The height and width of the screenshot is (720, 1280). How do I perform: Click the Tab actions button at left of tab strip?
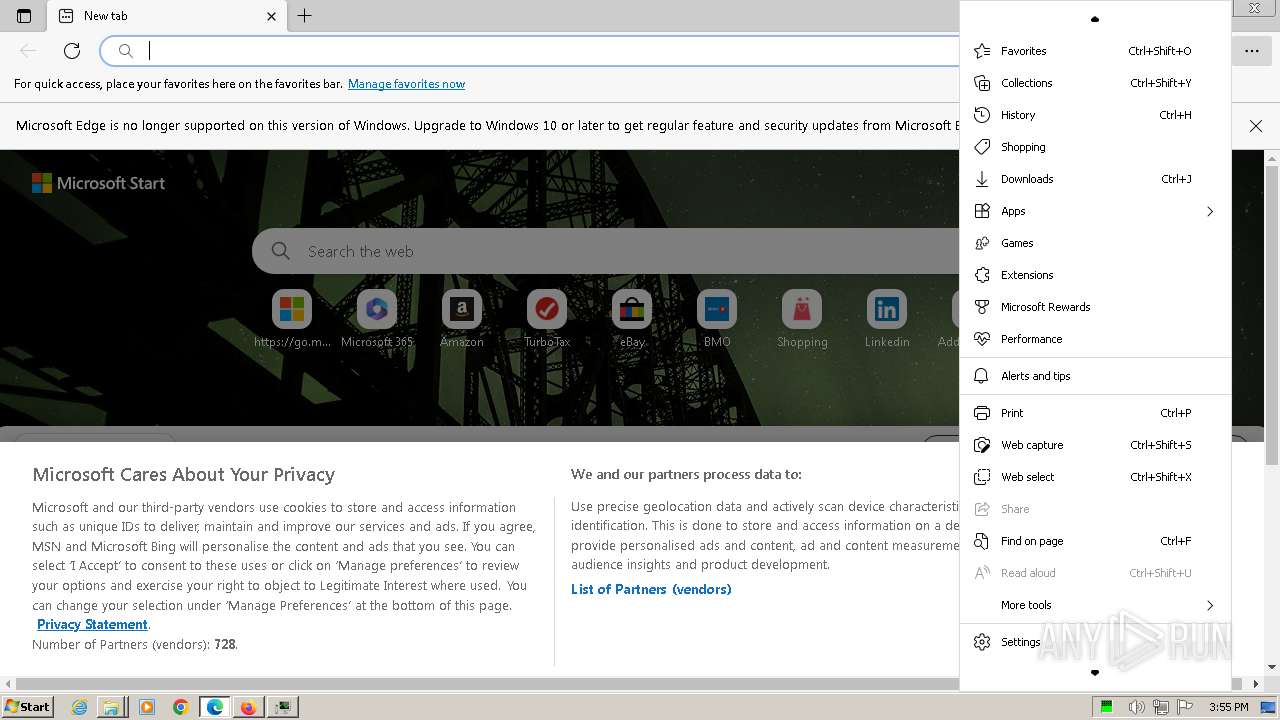tap(24, 16)
